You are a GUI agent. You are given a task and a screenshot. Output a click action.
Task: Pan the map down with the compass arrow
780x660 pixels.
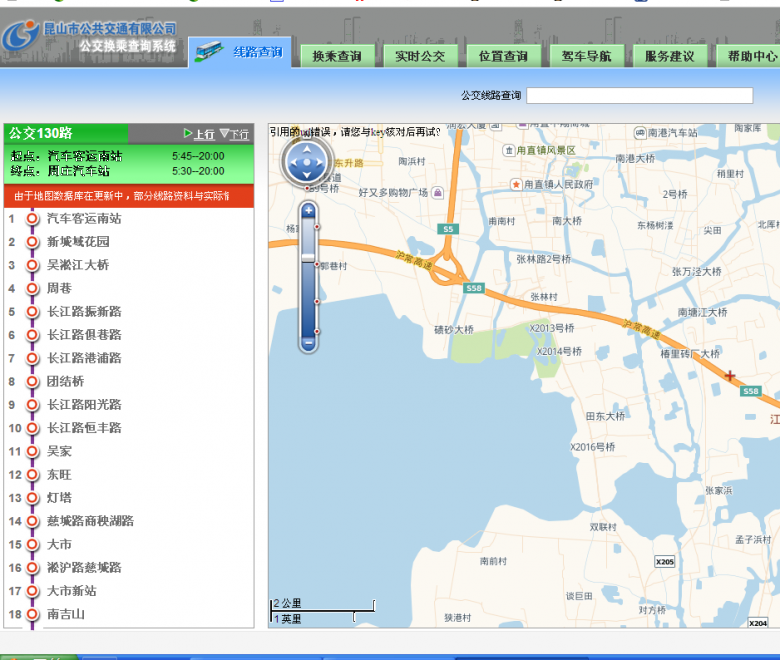pyautogui.click(x=305, y=176)
